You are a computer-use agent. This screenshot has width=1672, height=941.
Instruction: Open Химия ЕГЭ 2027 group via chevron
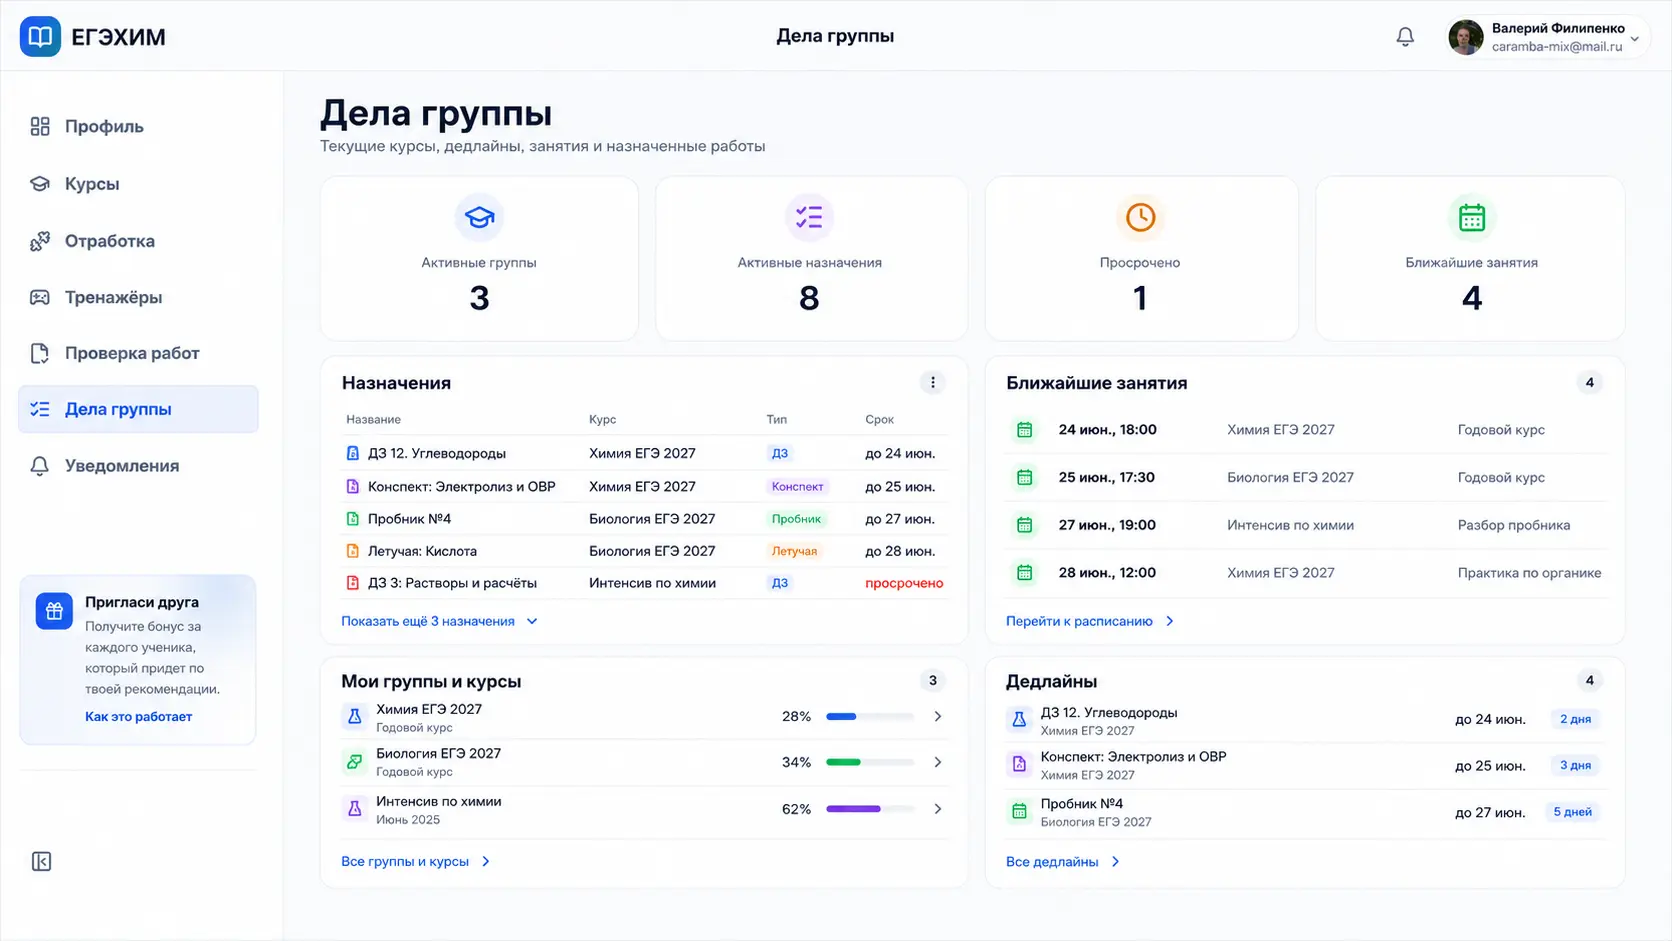(x=937, y=717)
